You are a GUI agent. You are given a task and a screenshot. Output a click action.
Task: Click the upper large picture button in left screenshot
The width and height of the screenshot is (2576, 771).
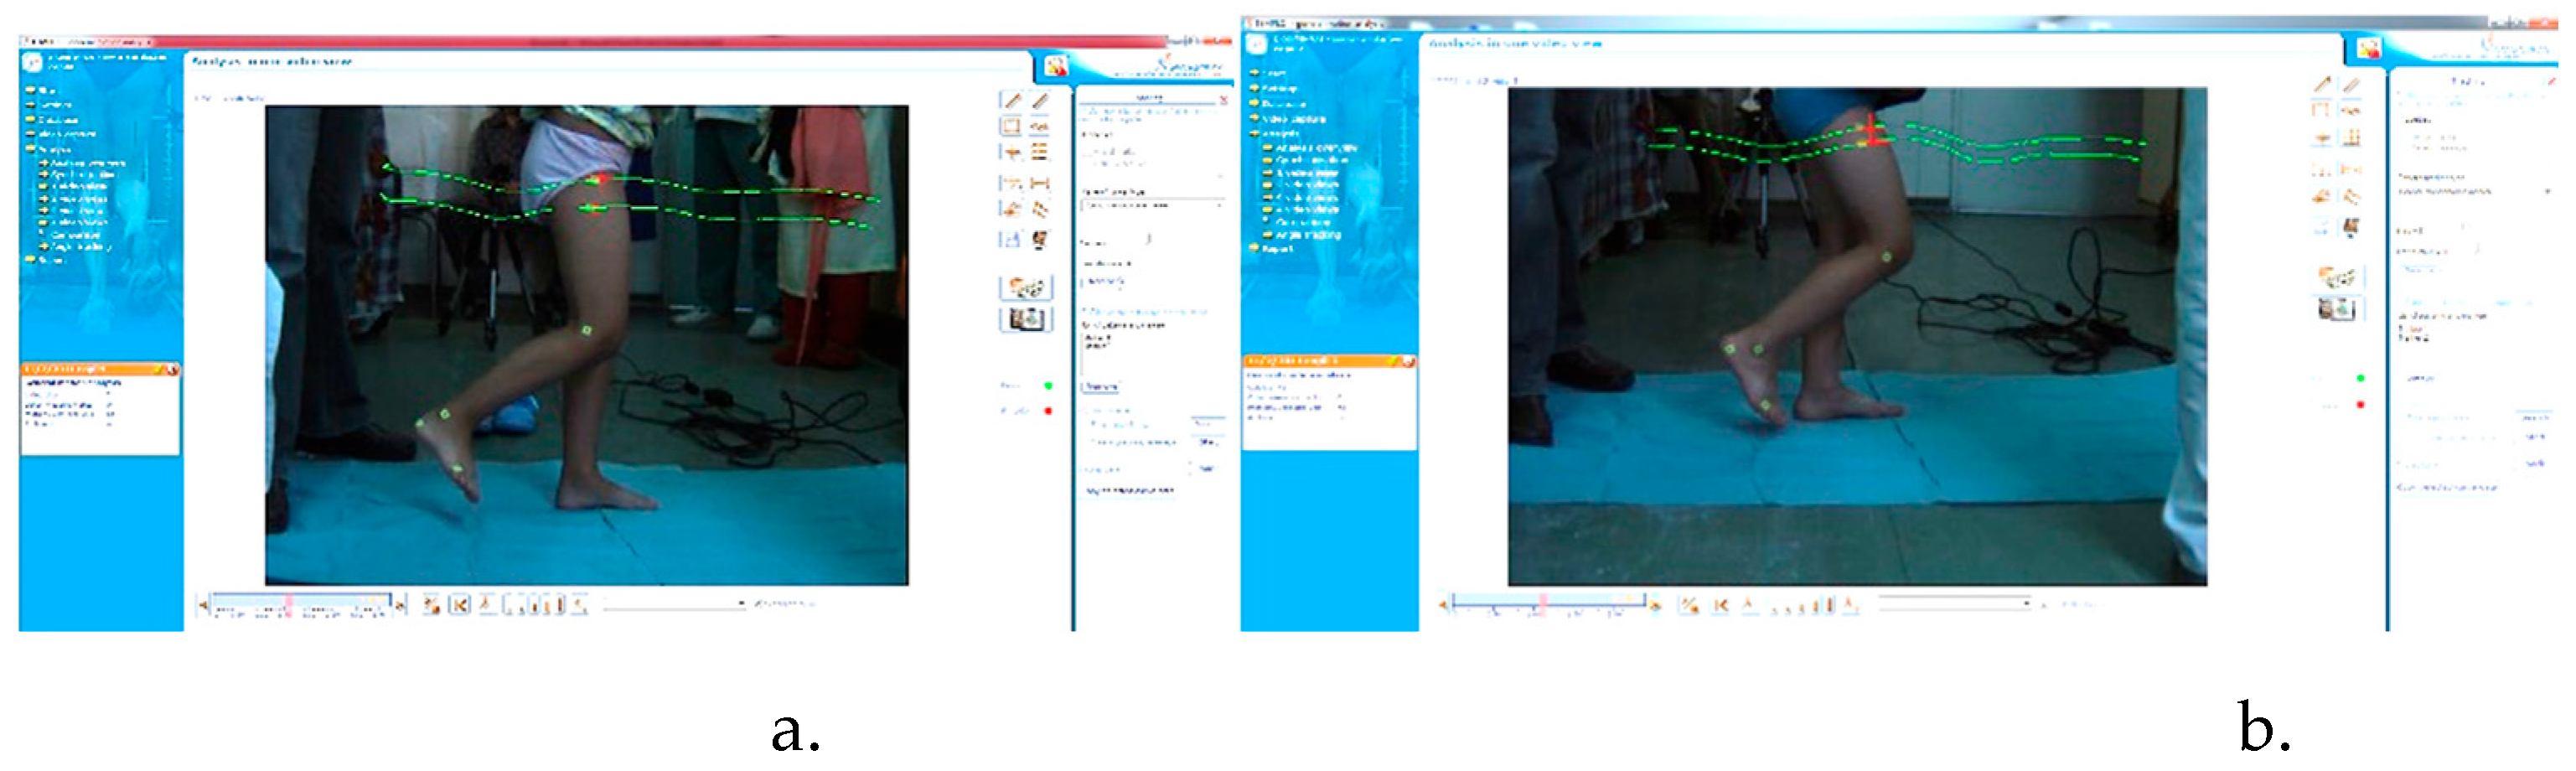[x=1026, y=288]
